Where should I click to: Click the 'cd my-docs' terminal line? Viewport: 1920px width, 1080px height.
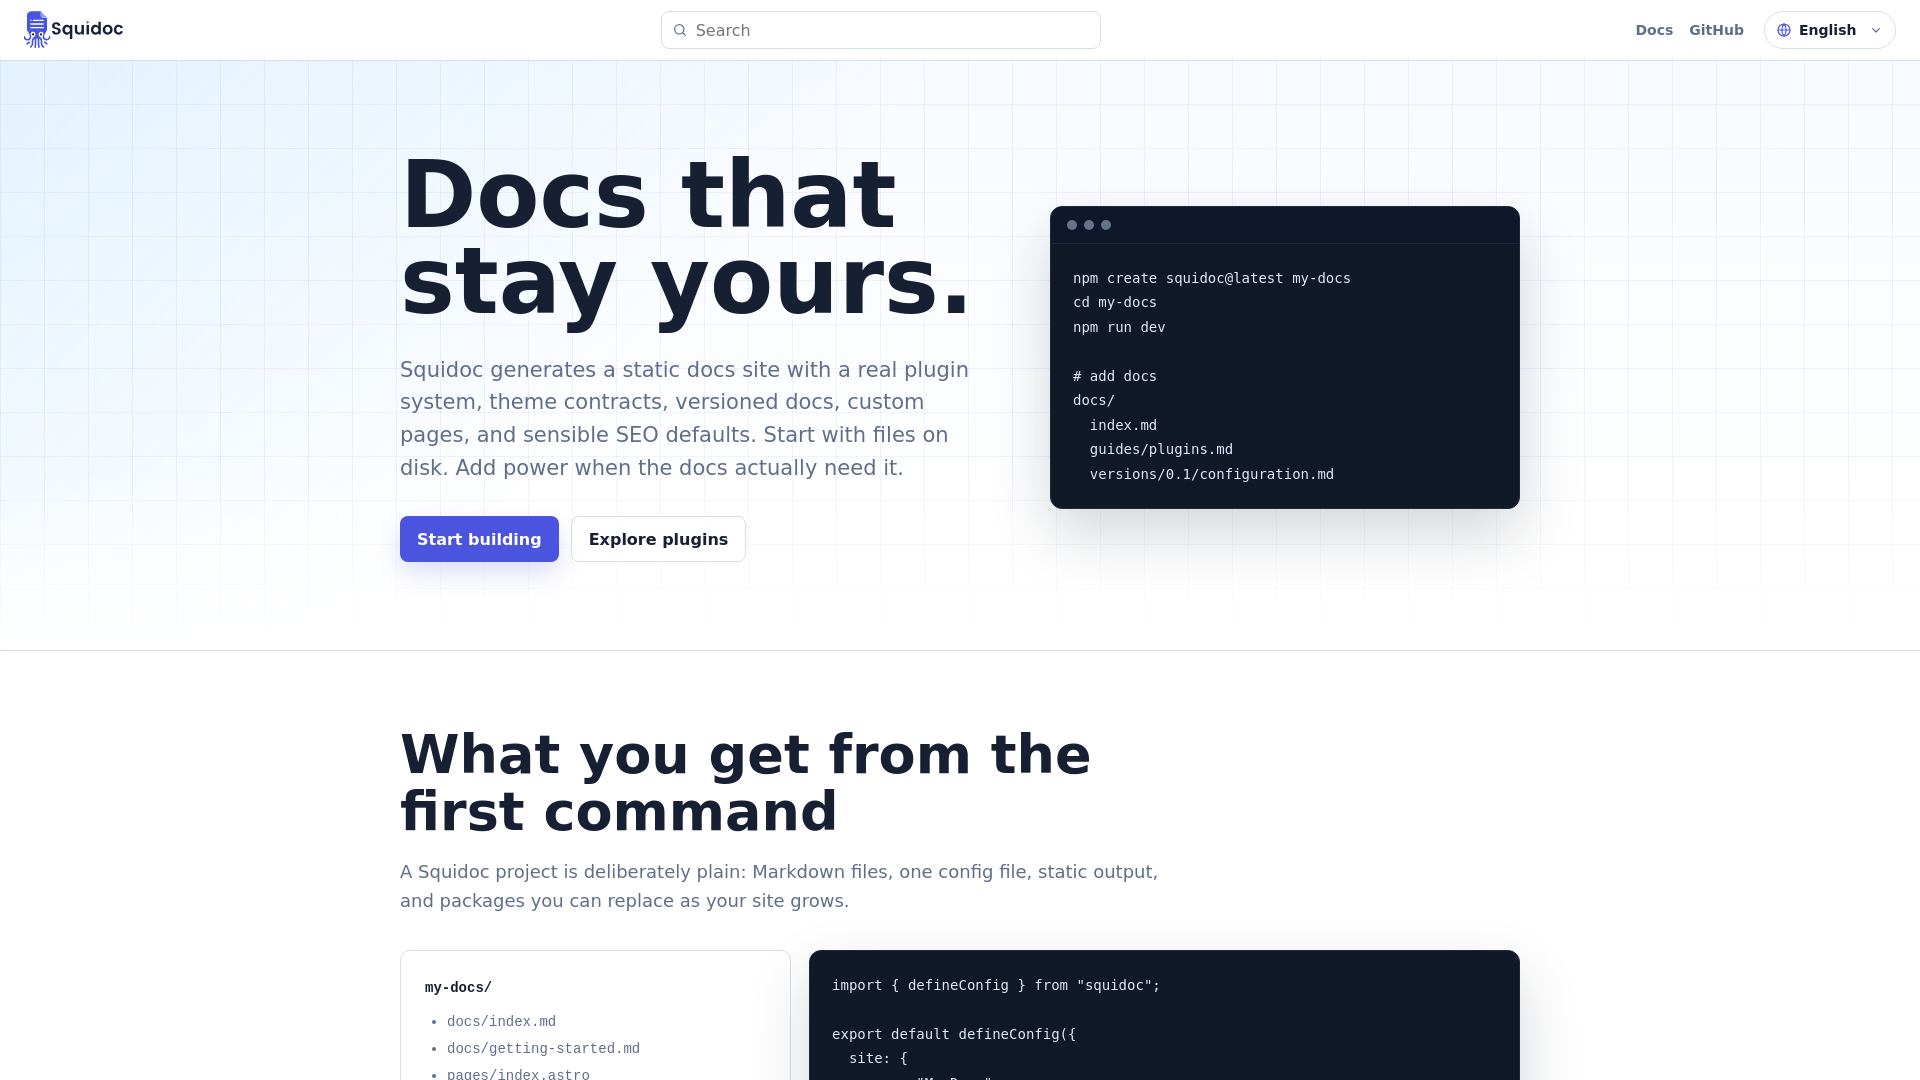(1115, 302)
